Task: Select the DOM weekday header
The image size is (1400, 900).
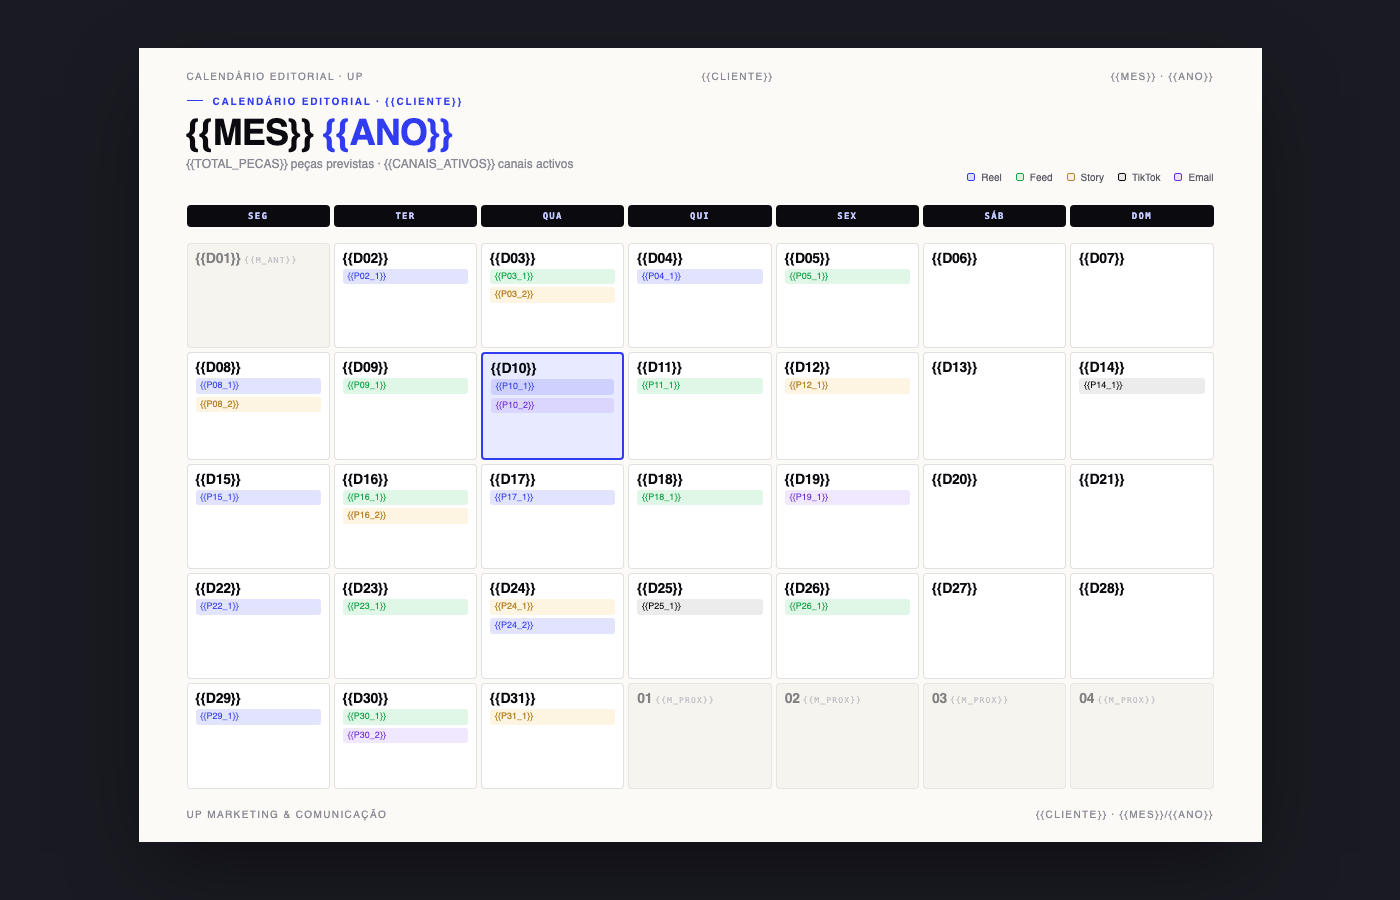Action: click(x=1142, y=216)
